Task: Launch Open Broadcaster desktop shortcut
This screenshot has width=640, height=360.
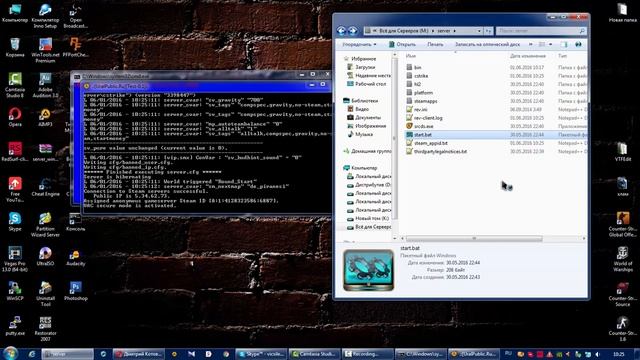Action: [x=76, y=16]
